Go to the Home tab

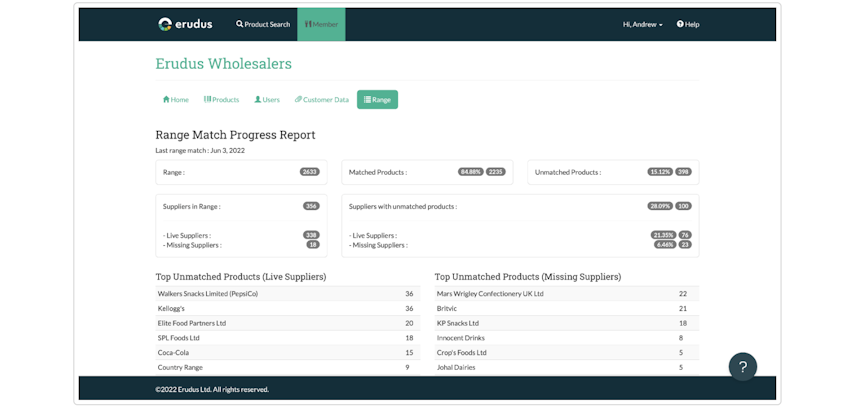point(176,100)
